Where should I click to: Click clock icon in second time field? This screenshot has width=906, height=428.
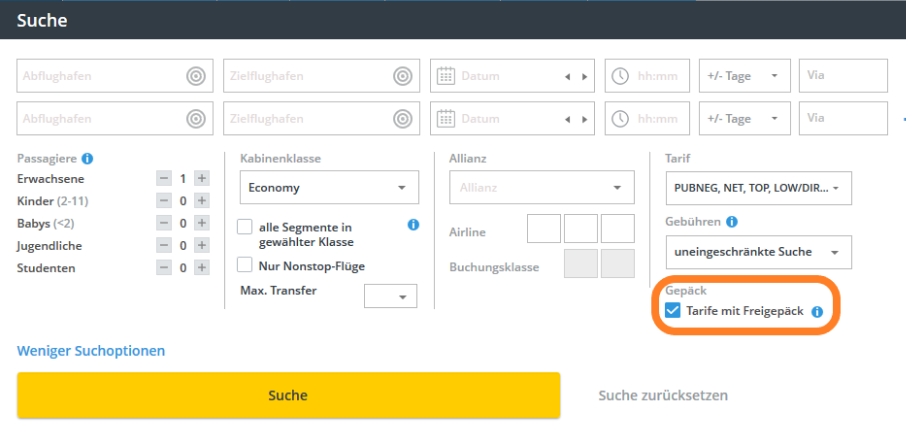click(x=621, y=119)
